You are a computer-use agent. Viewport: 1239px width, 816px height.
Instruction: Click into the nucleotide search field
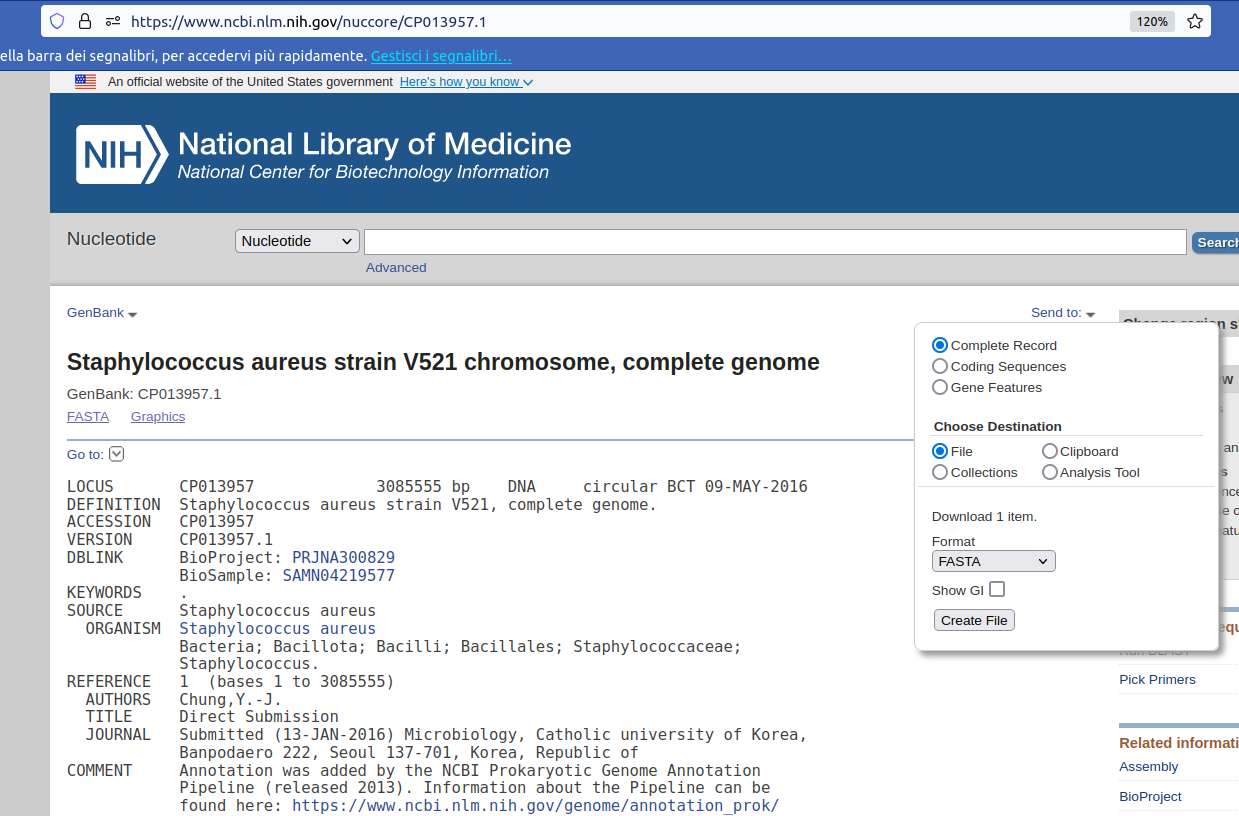point(774,242)
